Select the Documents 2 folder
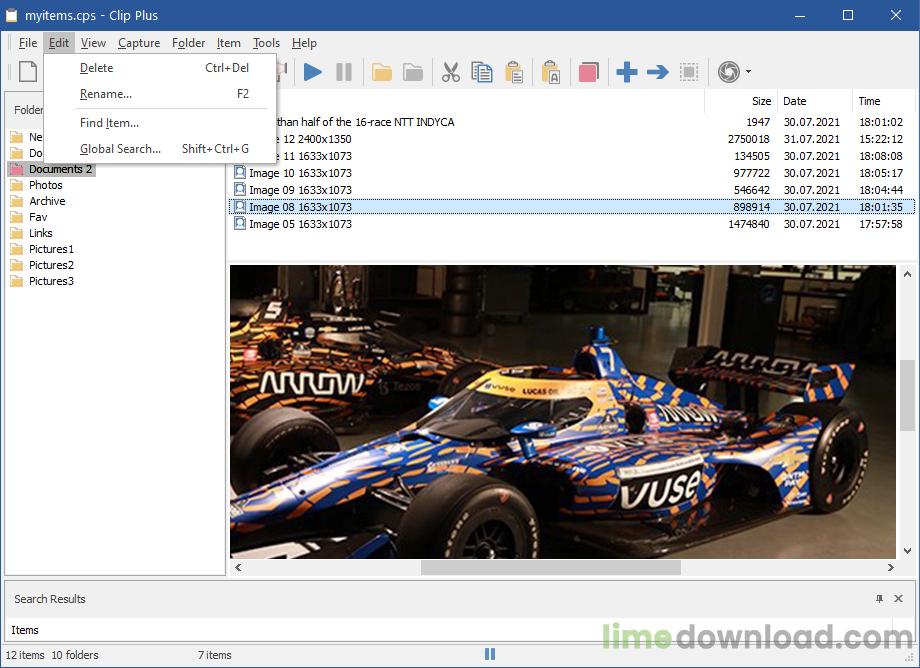This screenshot has height=668, width=920. [x=60, y=169]
